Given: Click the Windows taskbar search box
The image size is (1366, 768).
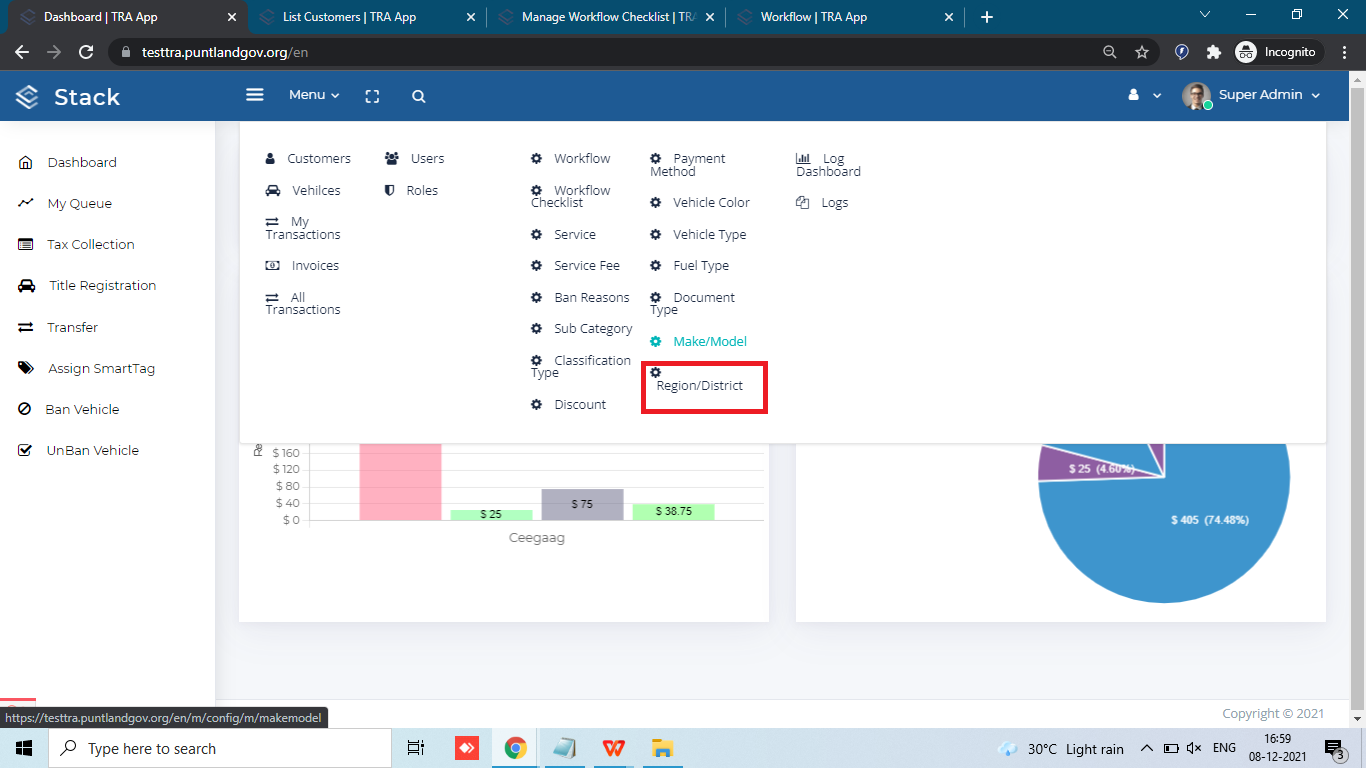Looking at the screenshot, I should [x=220, y=748].
